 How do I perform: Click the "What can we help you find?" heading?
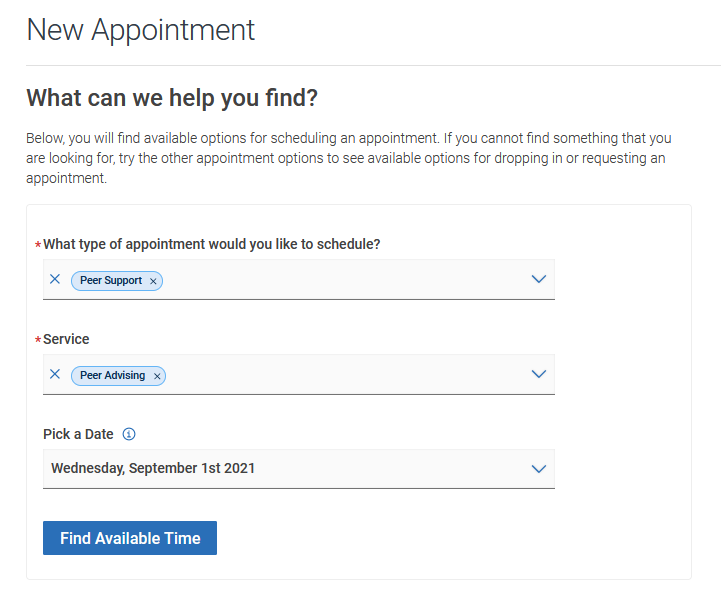point(172,97)
